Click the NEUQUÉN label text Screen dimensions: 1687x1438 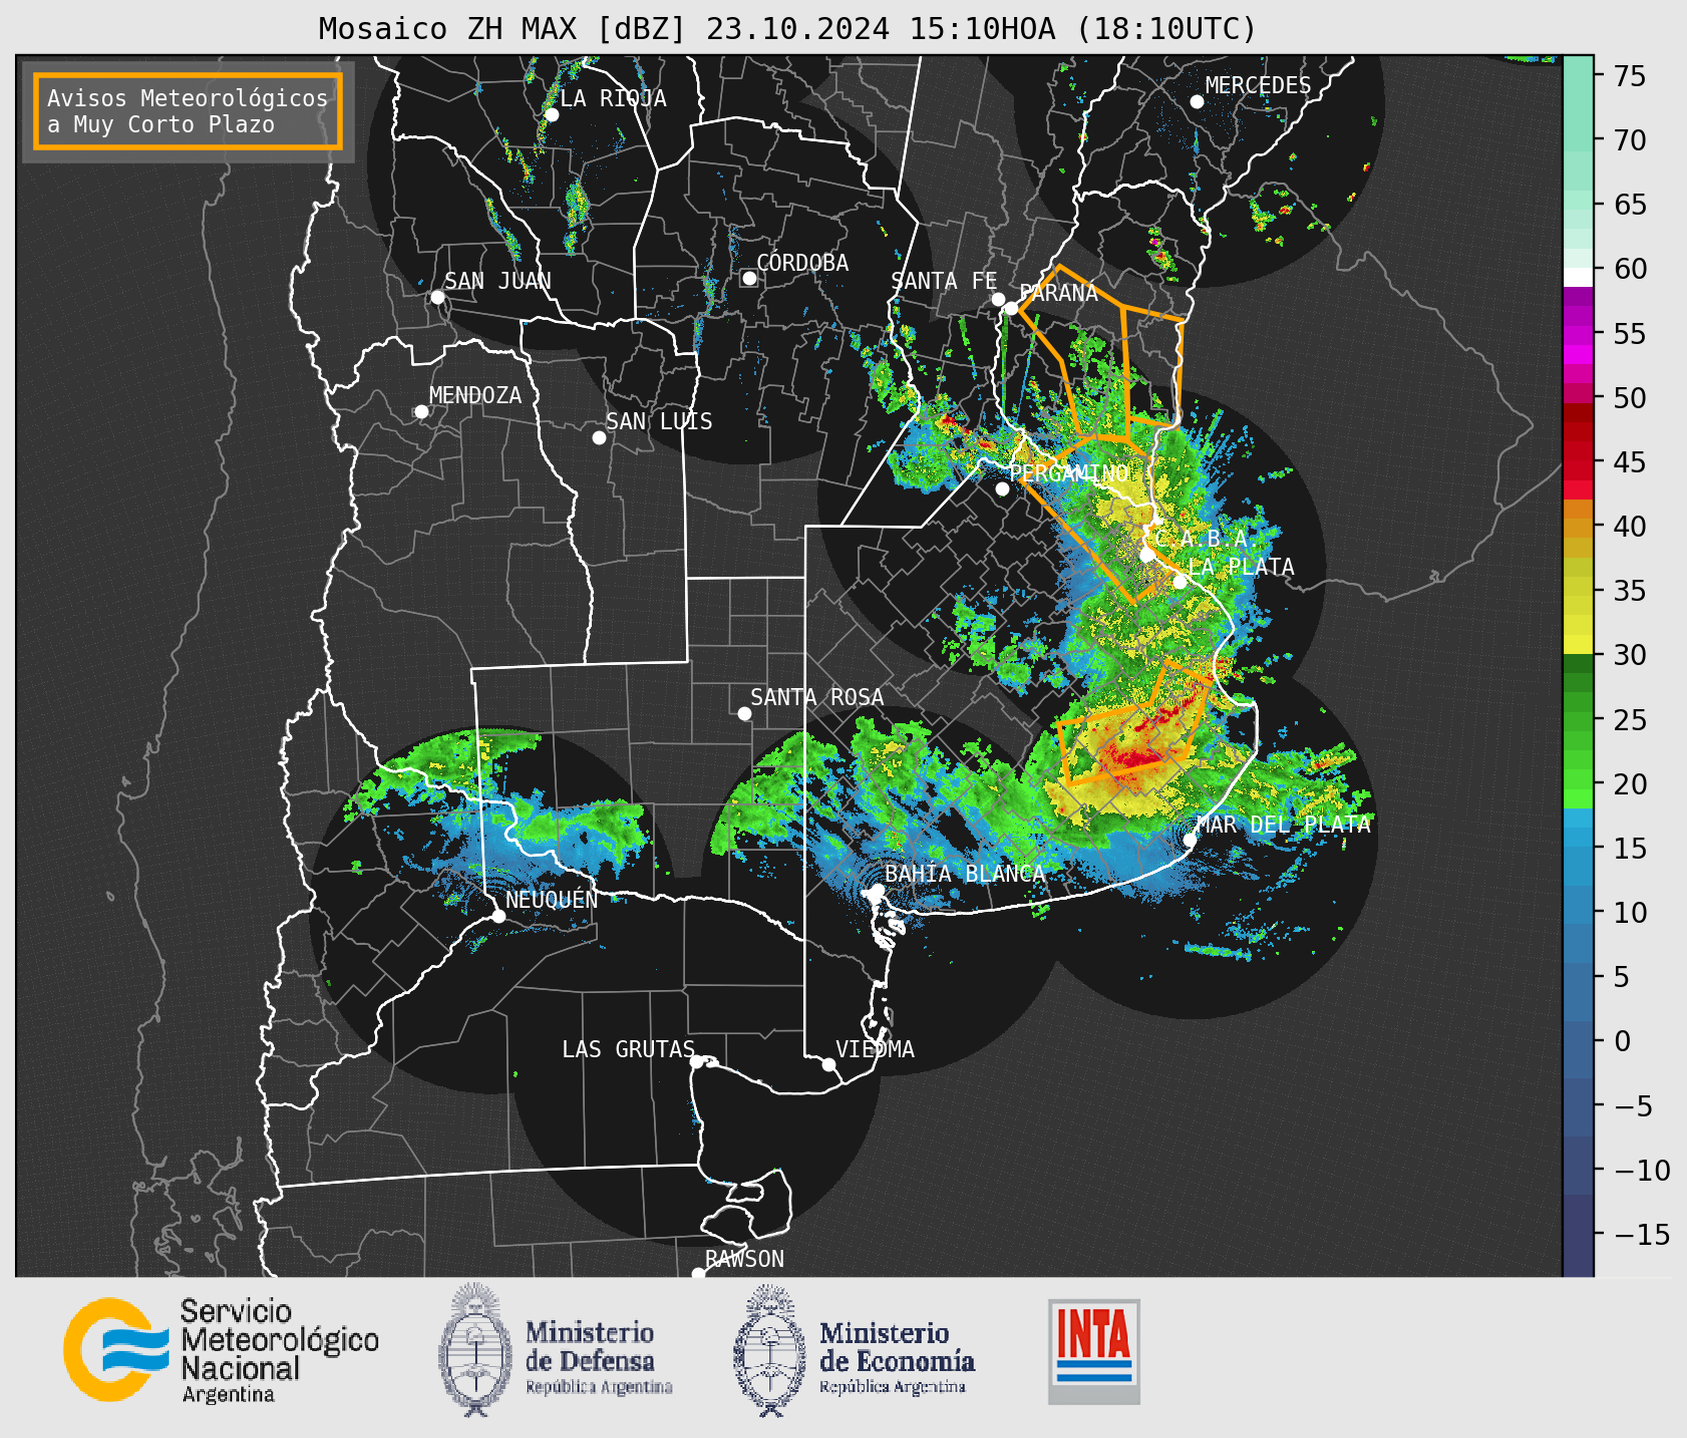(552, 899)
